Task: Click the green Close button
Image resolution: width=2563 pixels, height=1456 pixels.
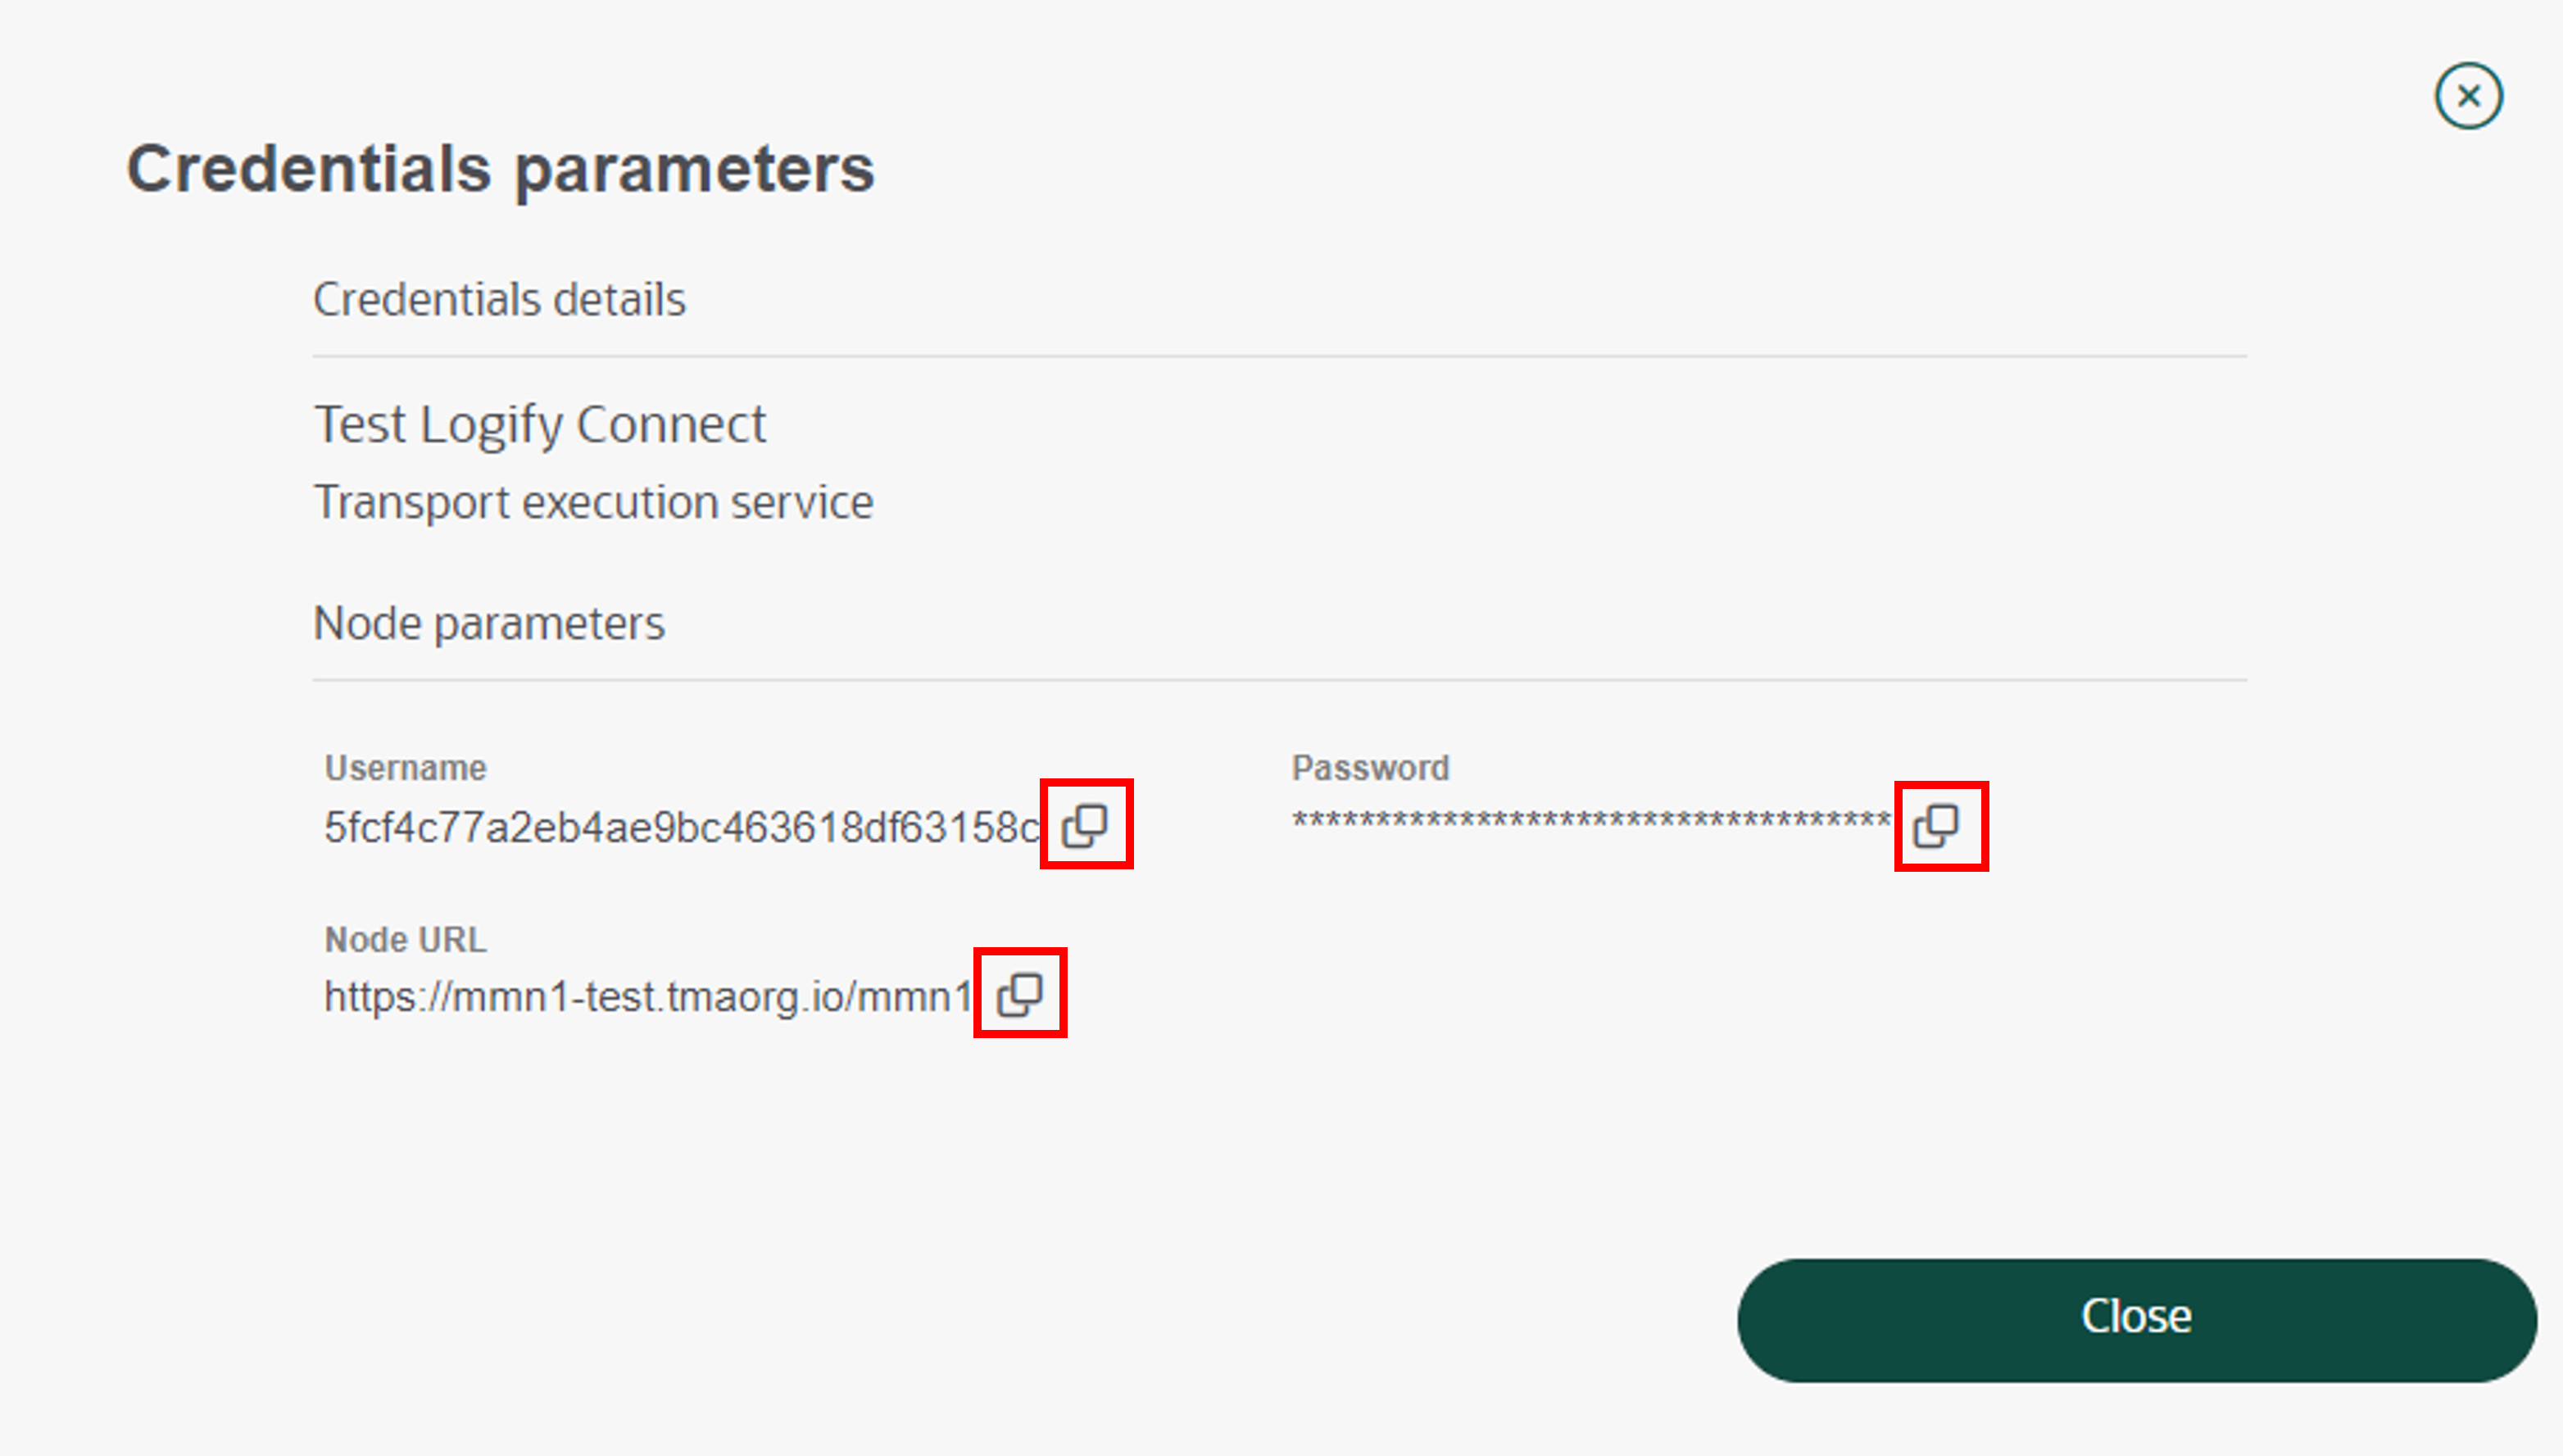Action: pyautogui.click(x=2137, y=1320)
